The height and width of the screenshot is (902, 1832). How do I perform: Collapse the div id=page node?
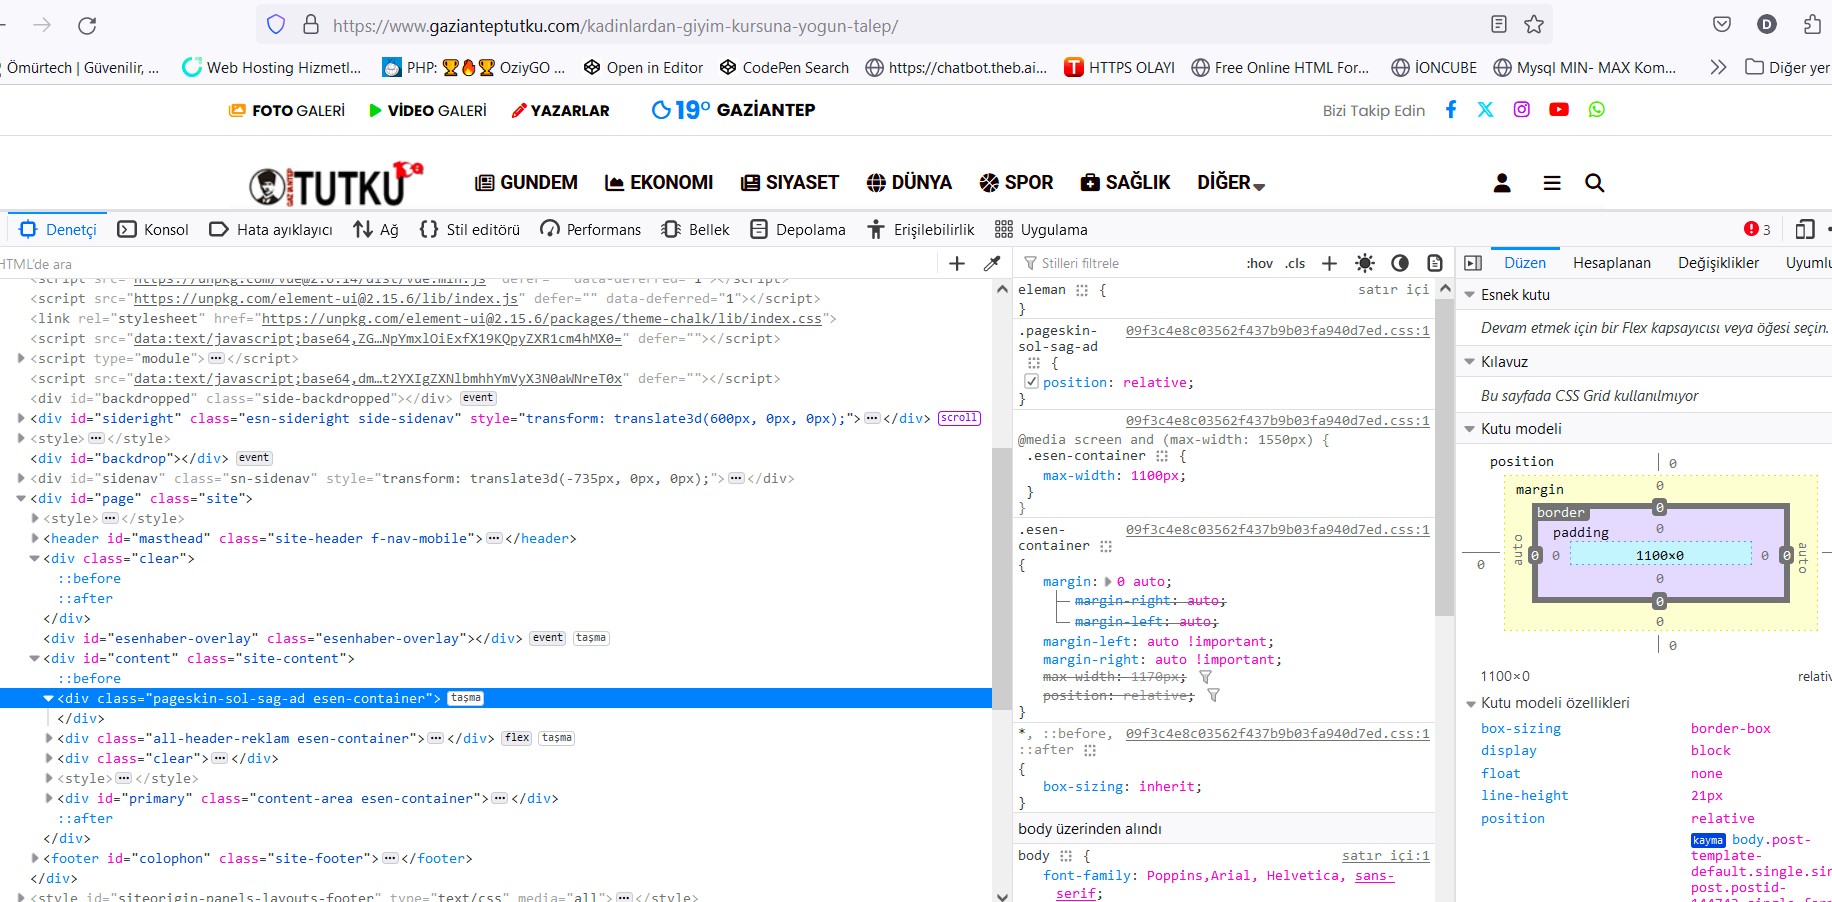point(21,498)
